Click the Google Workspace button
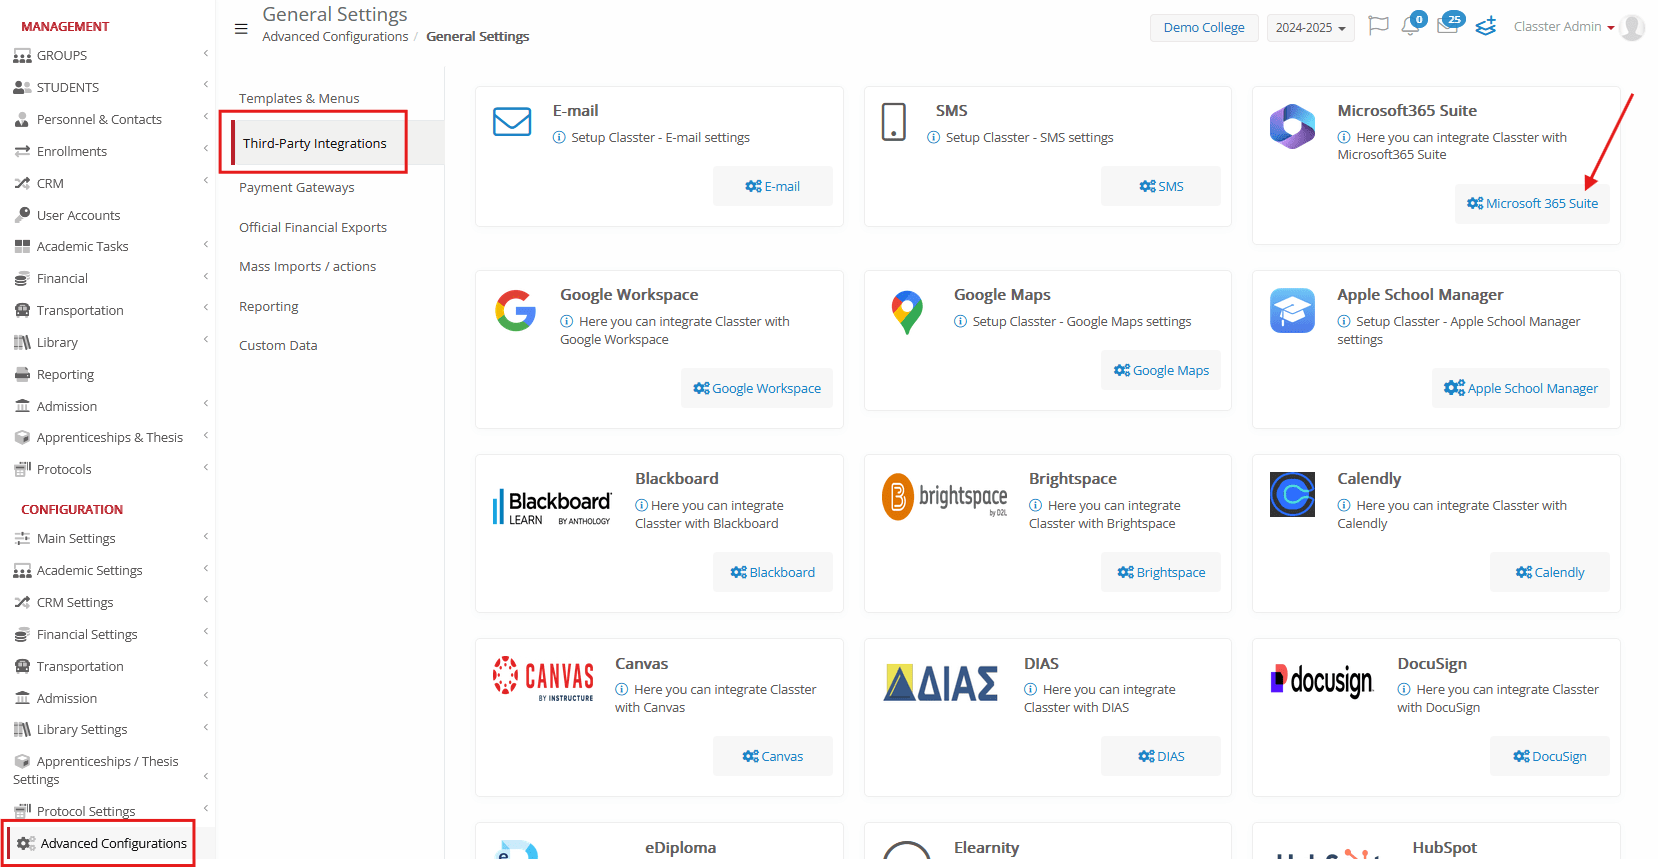Screen dimensions: 1658x867 757,388
